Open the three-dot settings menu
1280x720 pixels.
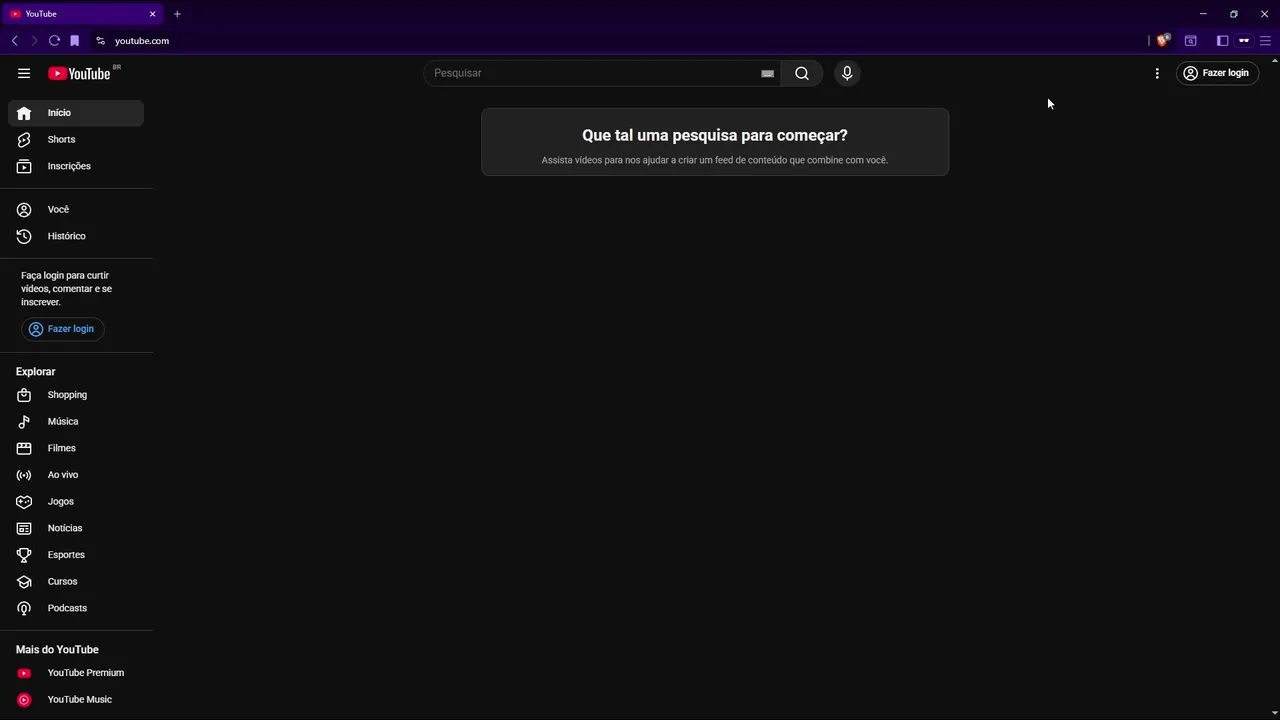click(x=1157, y=73)
